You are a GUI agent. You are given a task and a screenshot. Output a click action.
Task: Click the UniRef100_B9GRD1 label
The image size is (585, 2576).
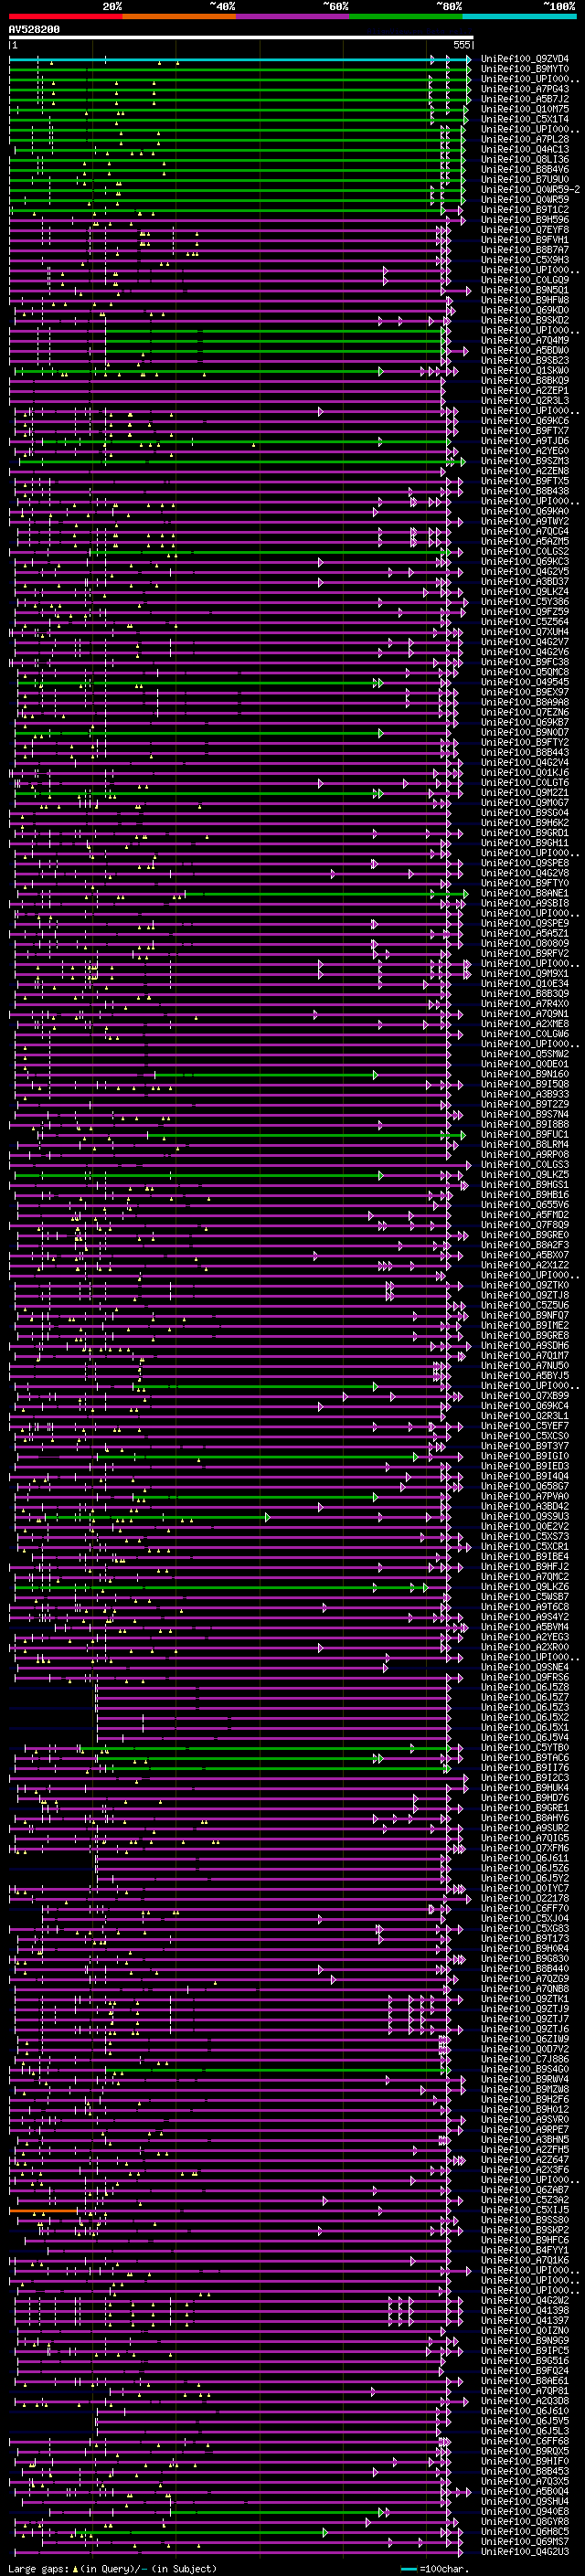[525, 832]
